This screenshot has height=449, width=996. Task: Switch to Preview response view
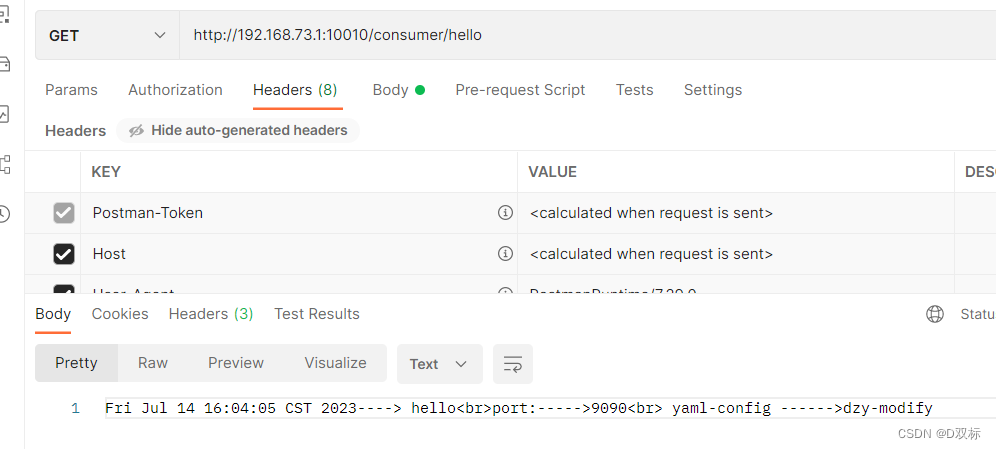(x=236, y=363)
